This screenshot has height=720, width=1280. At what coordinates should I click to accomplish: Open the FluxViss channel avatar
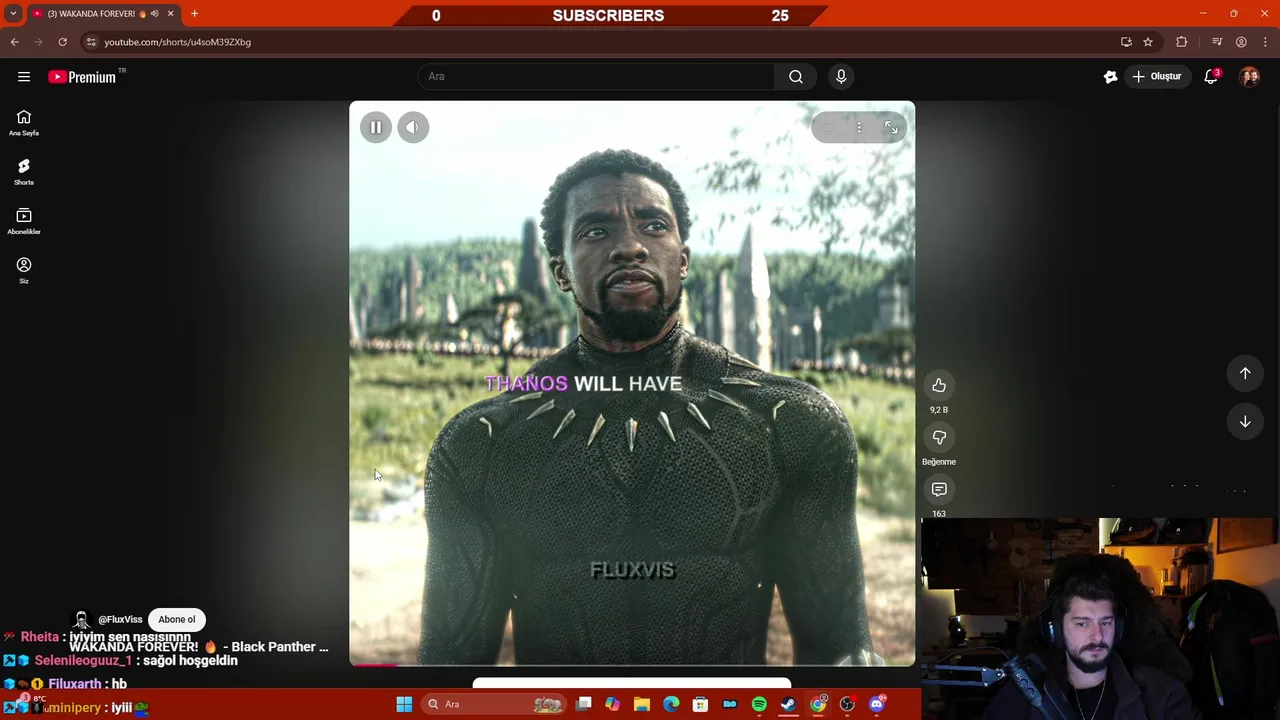(x=82, y=619)
